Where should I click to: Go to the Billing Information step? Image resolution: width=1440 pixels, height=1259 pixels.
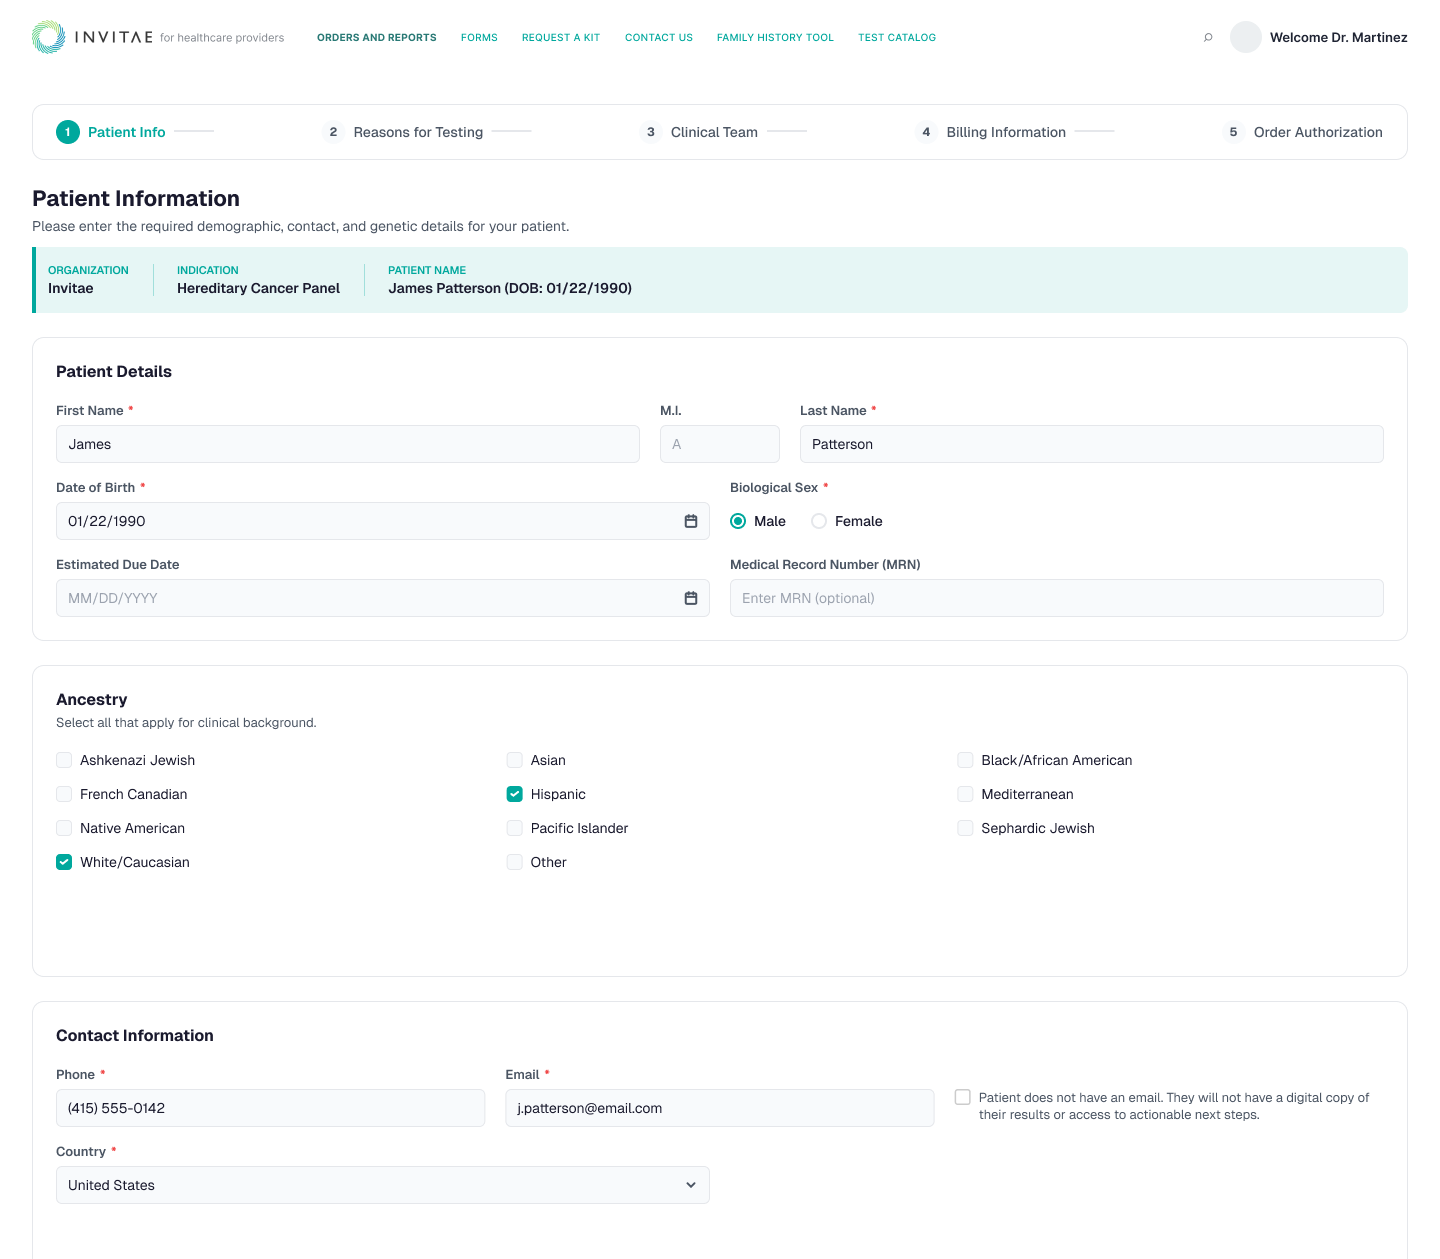pos(991,132)
